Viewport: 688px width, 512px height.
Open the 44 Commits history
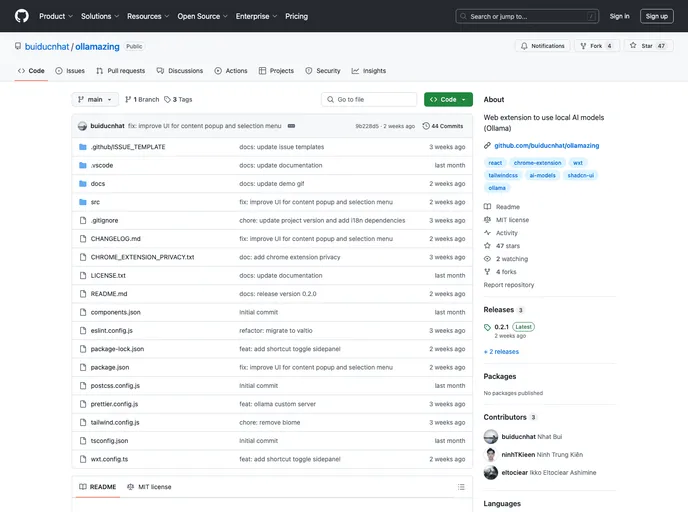(443, 126)
